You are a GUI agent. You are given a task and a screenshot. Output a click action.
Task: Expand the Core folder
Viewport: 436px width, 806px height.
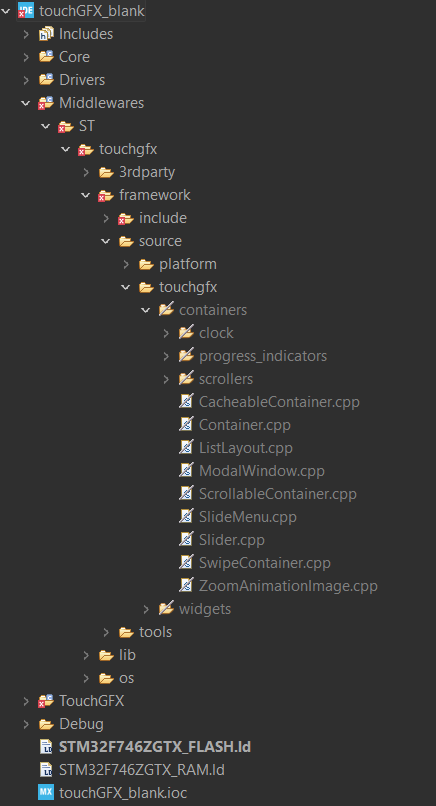26,57
